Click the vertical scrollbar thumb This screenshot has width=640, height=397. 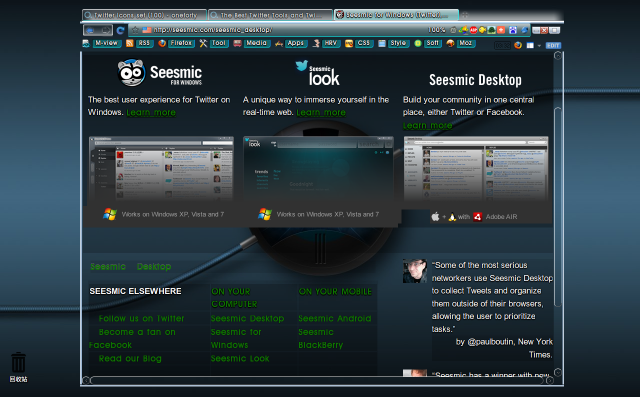(558, 206)
